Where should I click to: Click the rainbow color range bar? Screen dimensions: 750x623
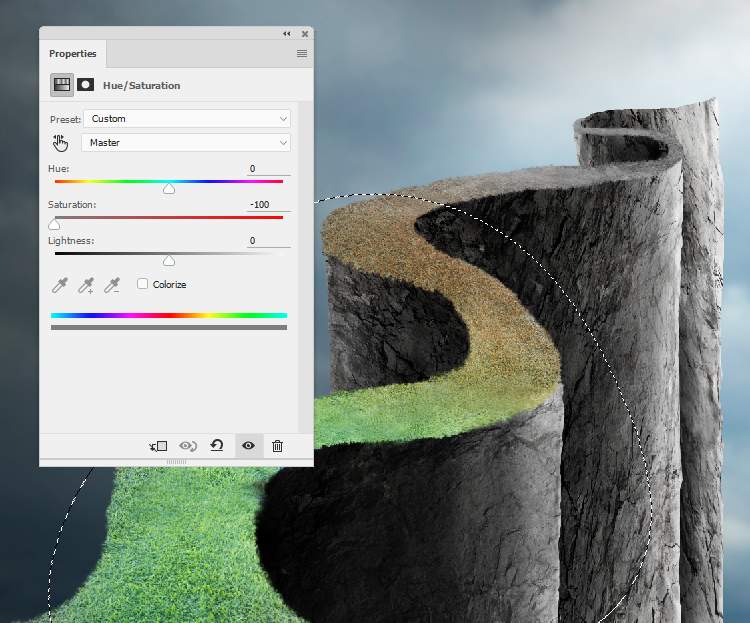(x=169, y=315)
